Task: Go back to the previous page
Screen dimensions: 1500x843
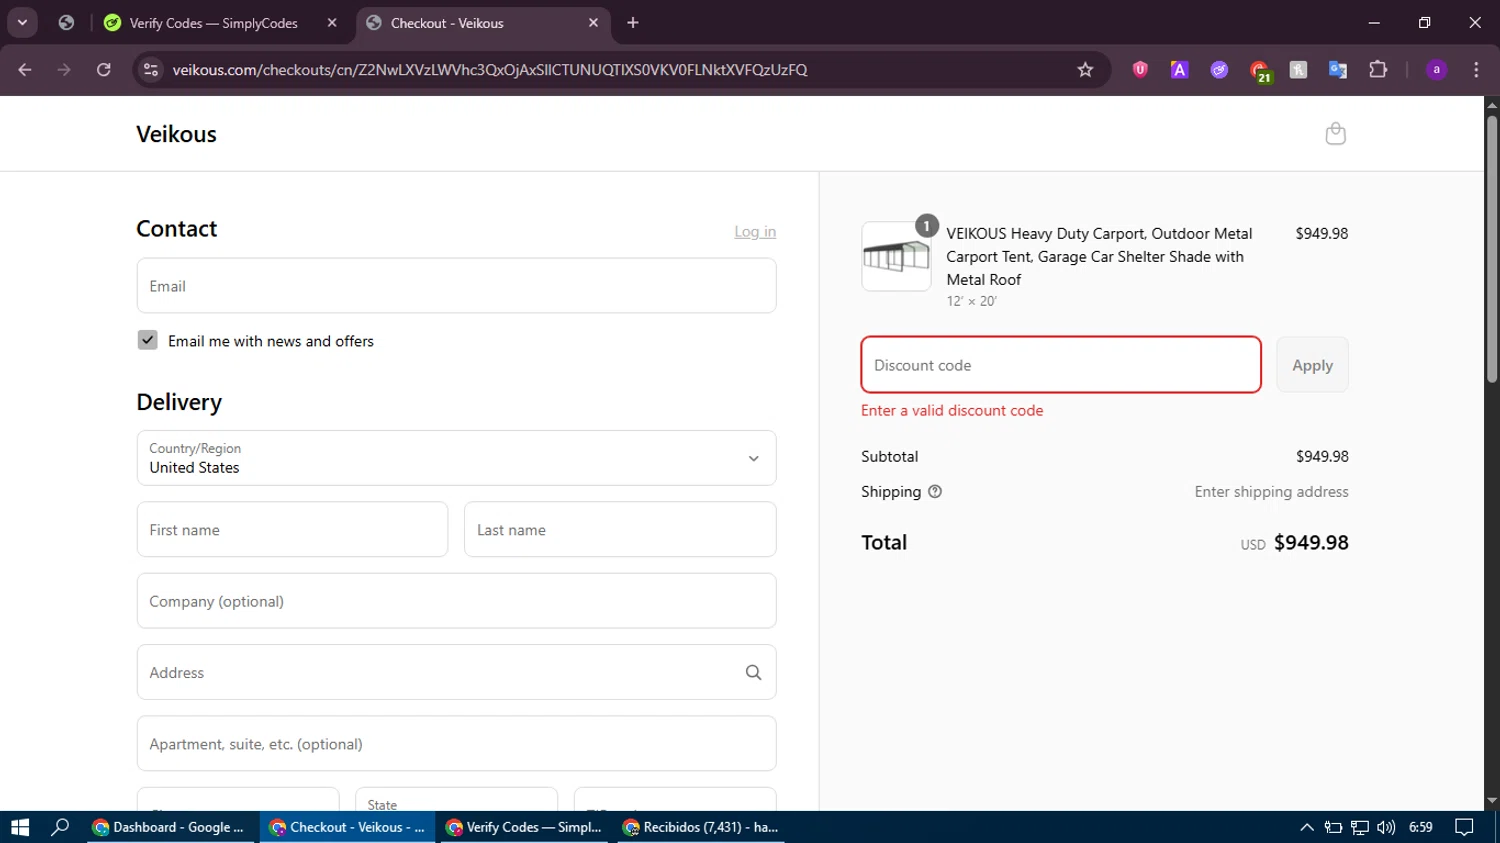Action: [25, 69]
